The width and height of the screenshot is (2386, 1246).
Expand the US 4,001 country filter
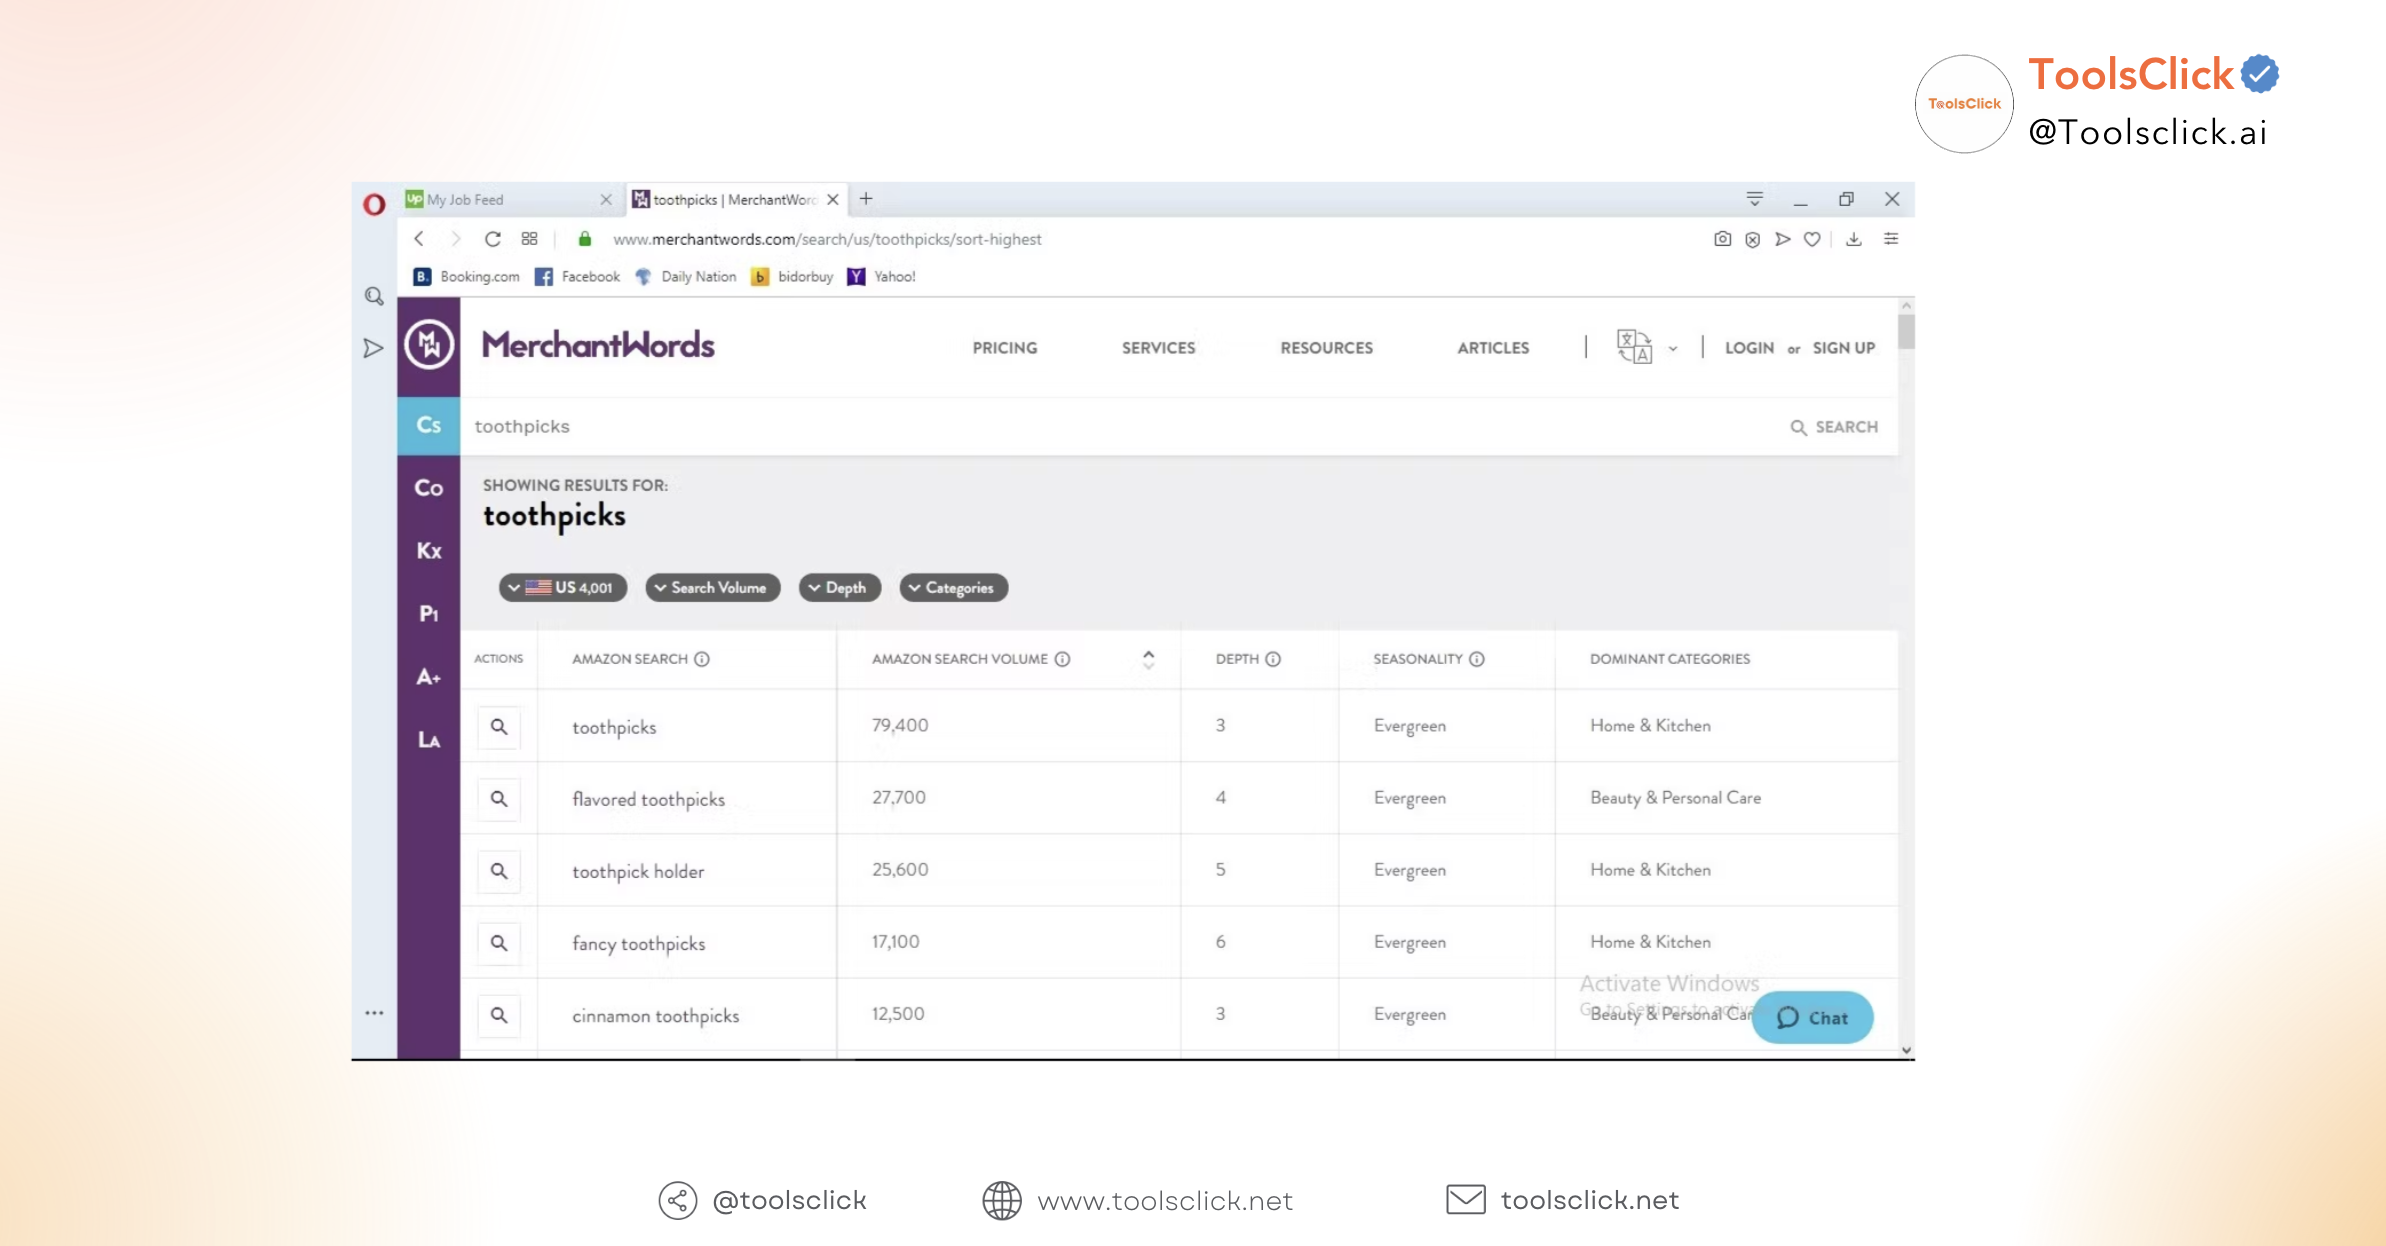563,588
